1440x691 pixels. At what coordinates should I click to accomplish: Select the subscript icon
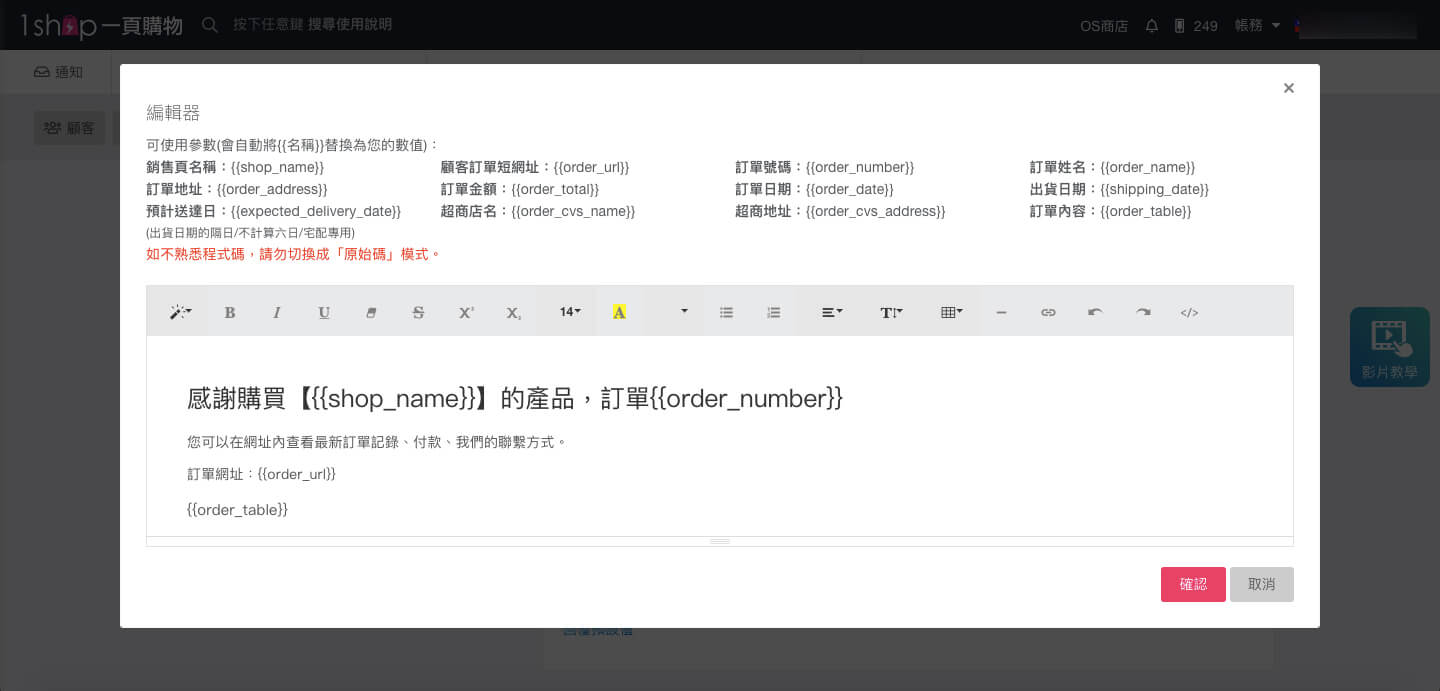[x=513, y=312]
